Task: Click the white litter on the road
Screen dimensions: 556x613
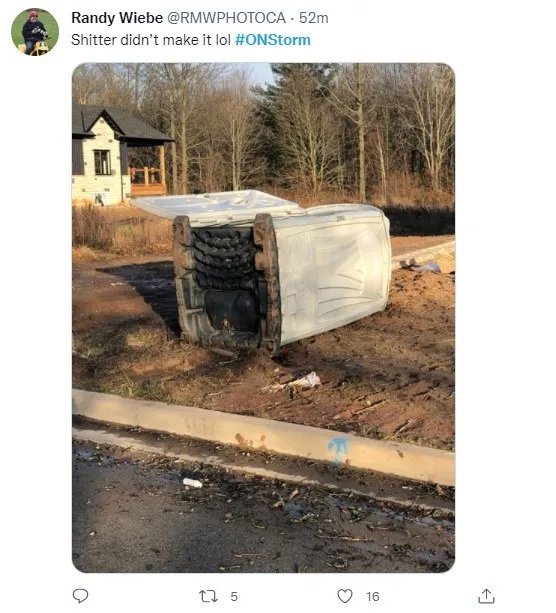Action: tap(192, 483)
